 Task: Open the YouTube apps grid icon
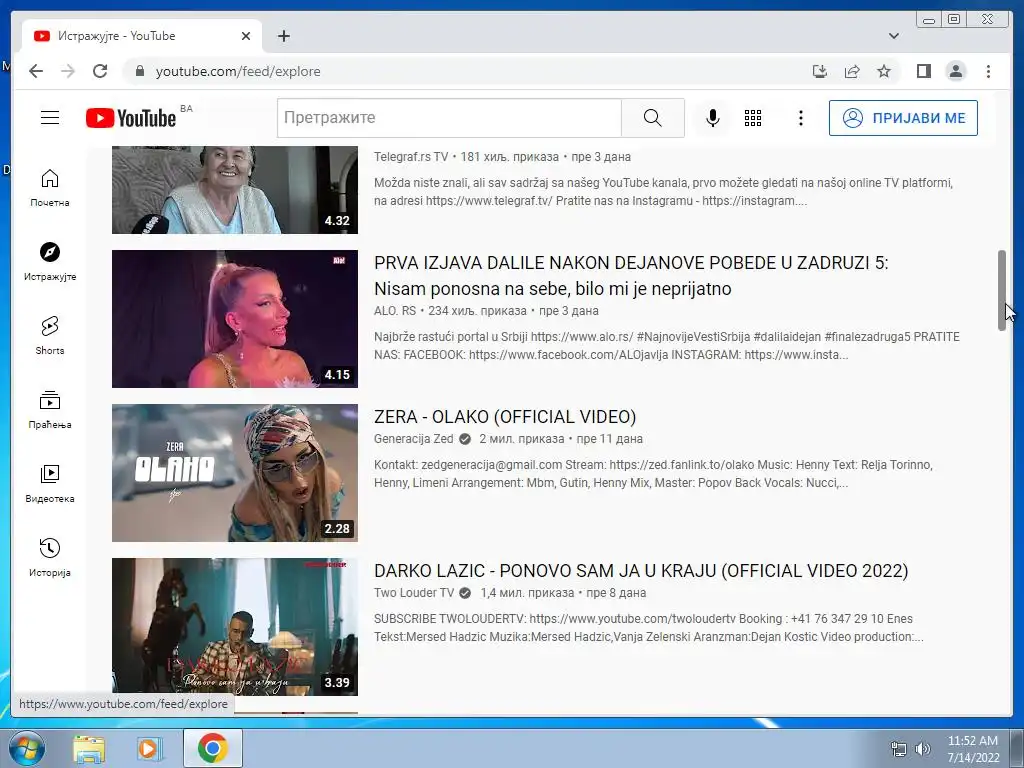pyautogui.click(x=753, y=118)
